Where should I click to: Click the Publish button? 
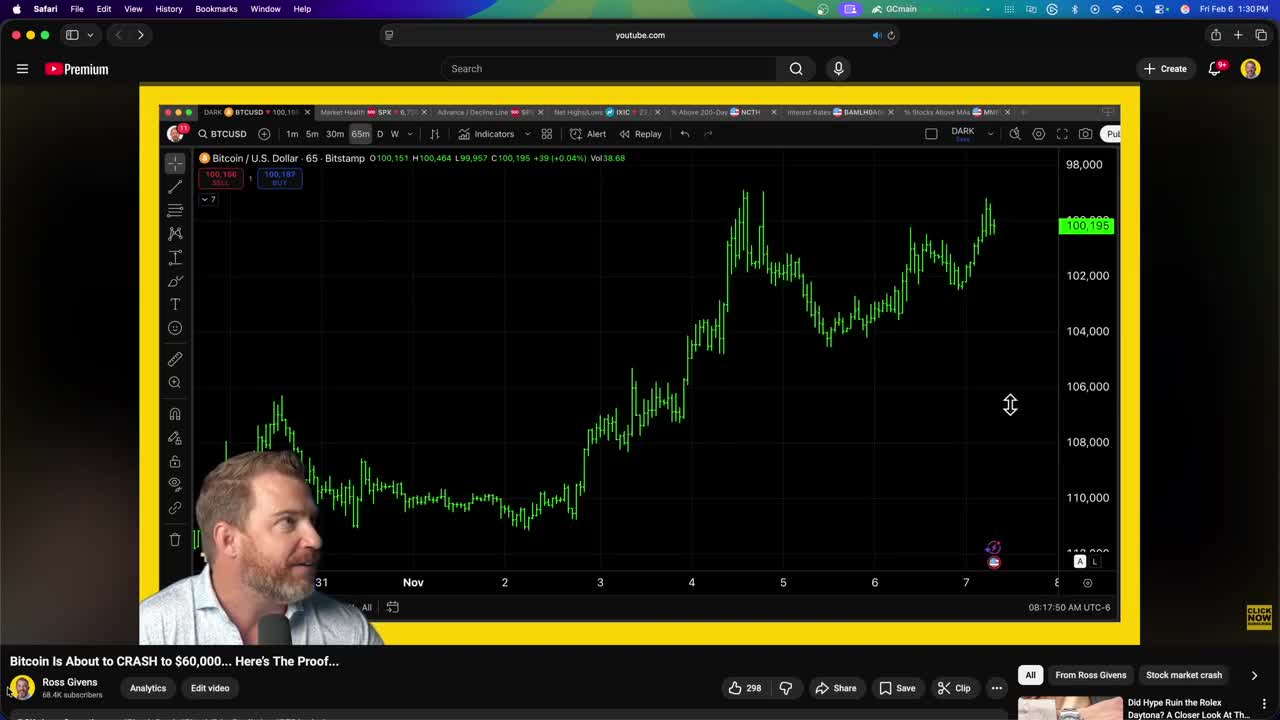point(1112,133)
